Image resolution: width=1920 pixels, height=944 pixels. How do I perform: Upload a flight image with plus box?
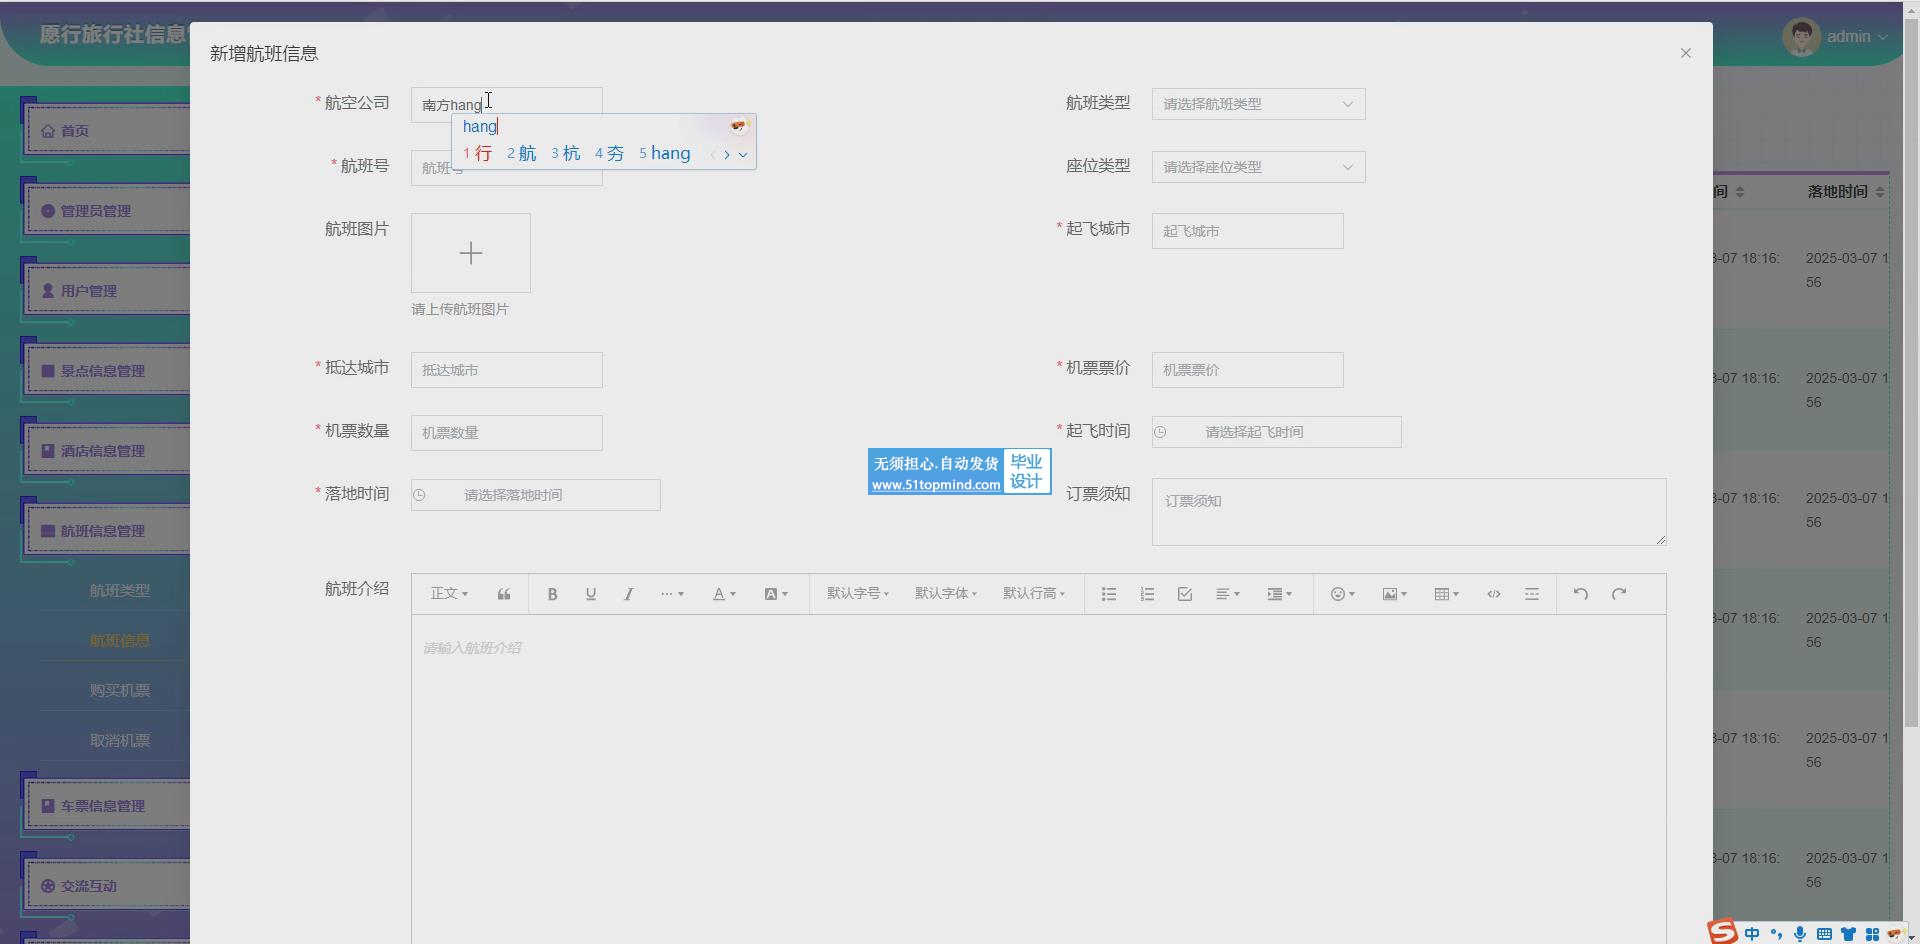coord(470,253)
